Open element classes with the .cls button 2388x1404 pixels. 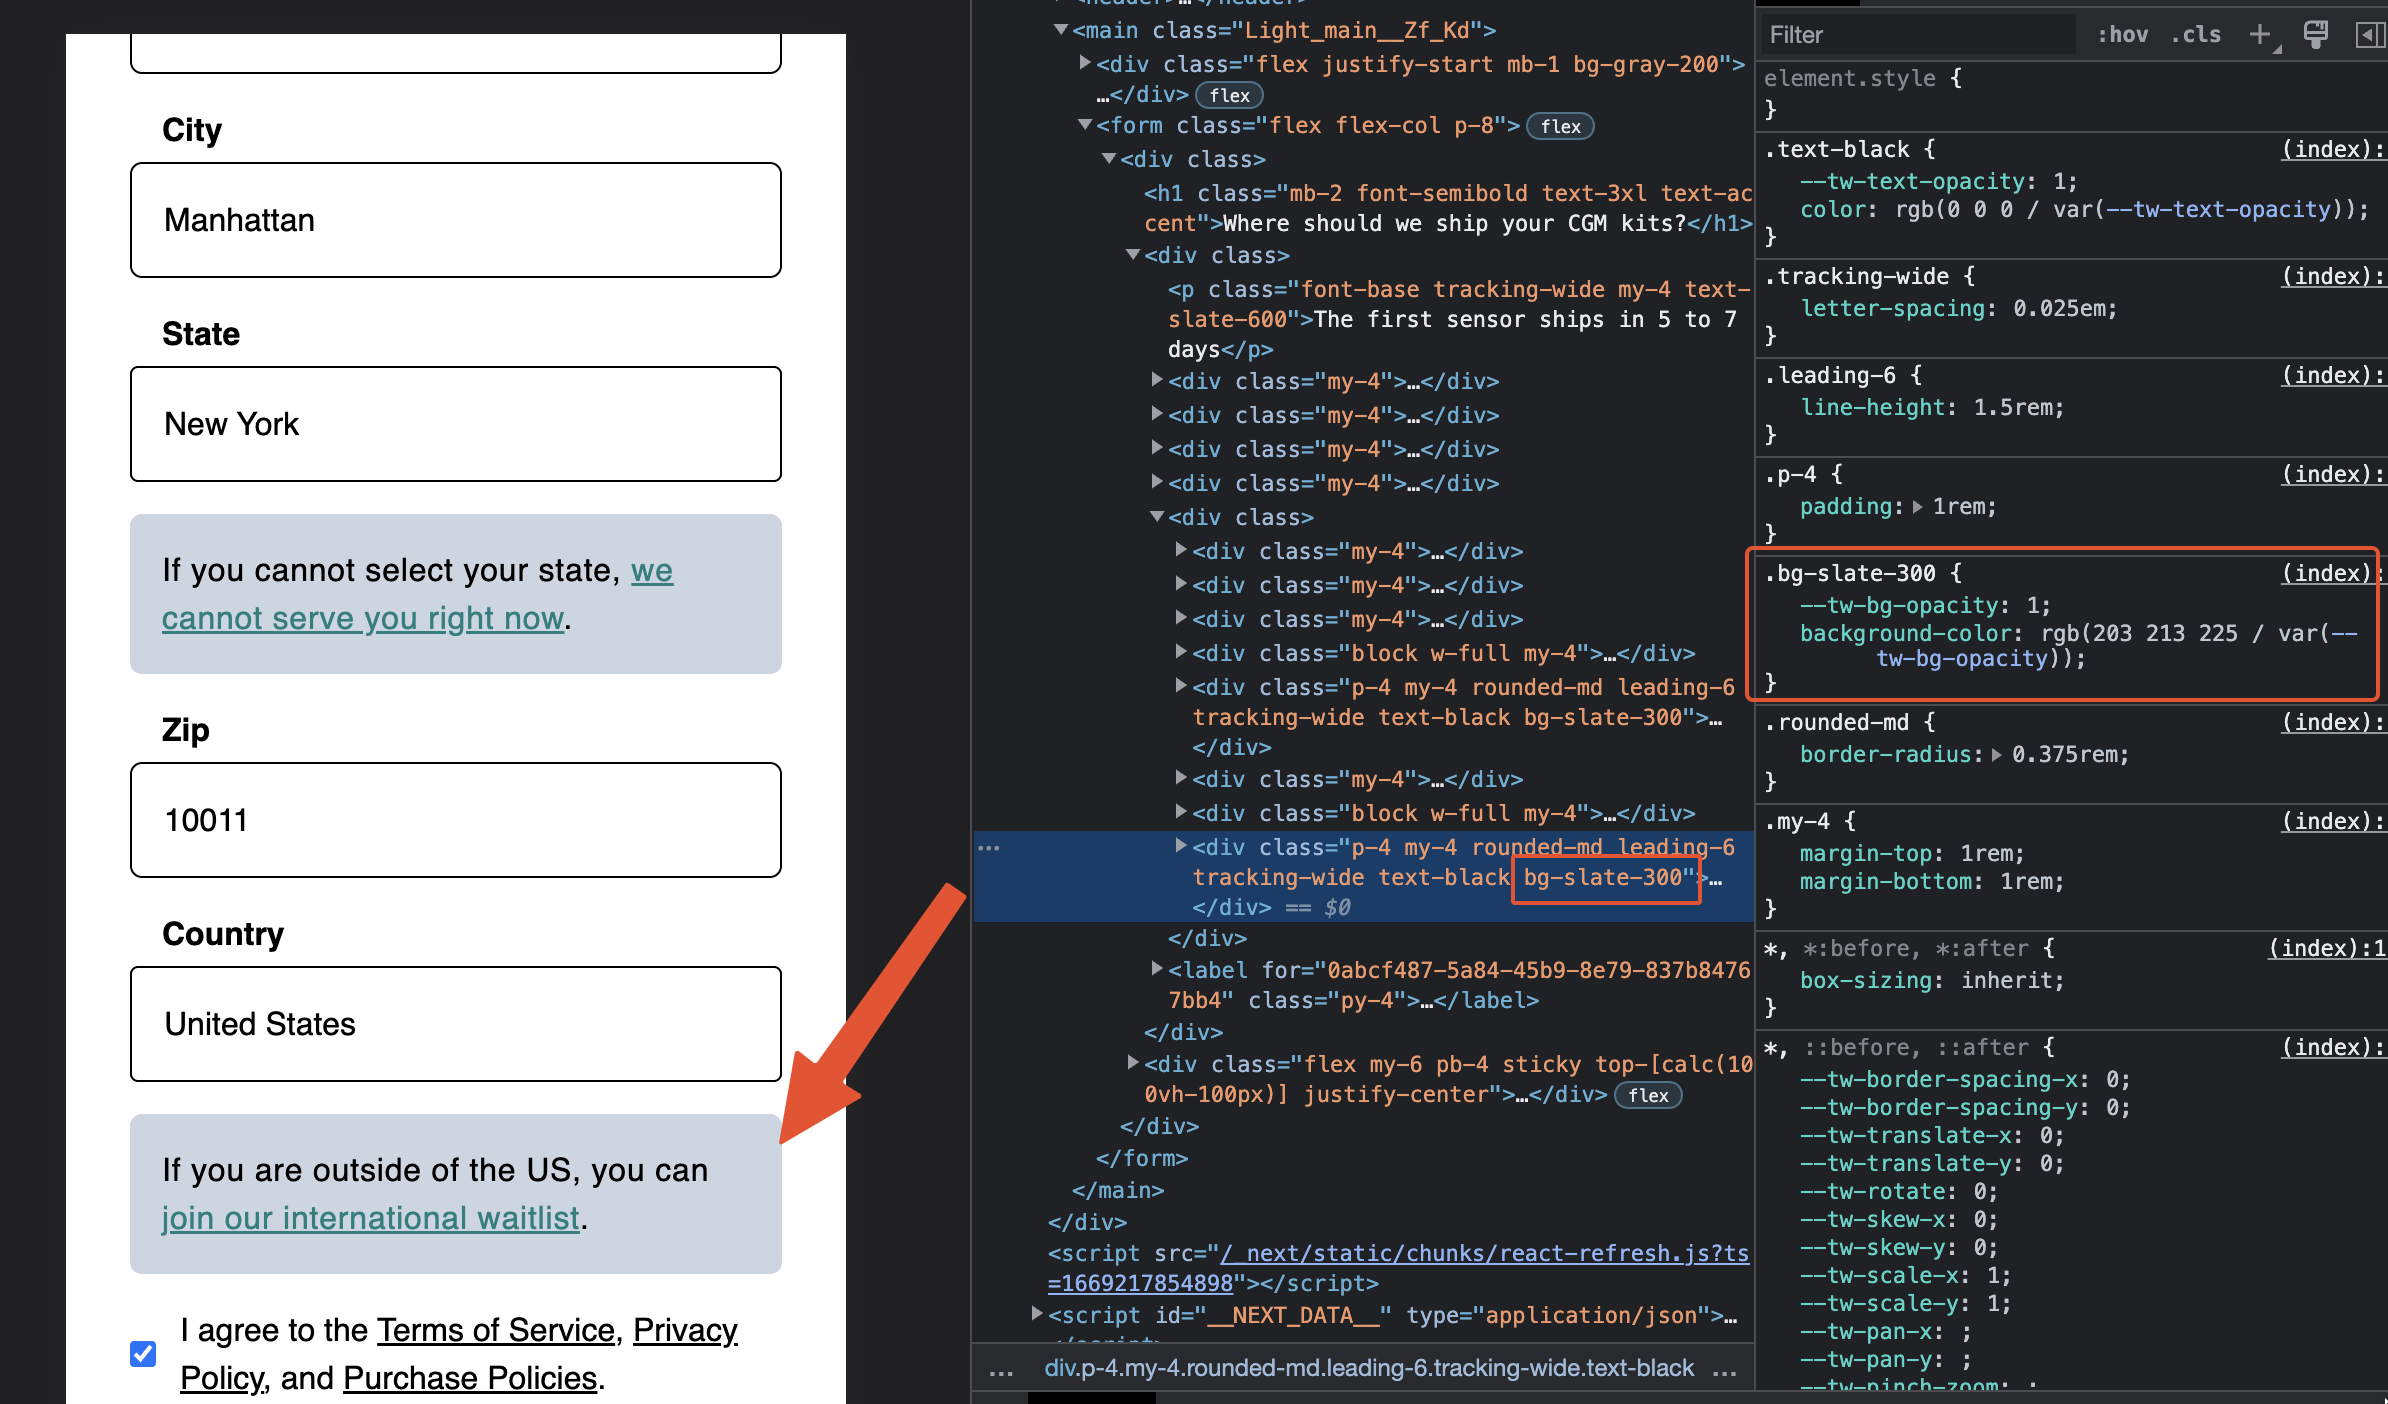coord(2196,34)
